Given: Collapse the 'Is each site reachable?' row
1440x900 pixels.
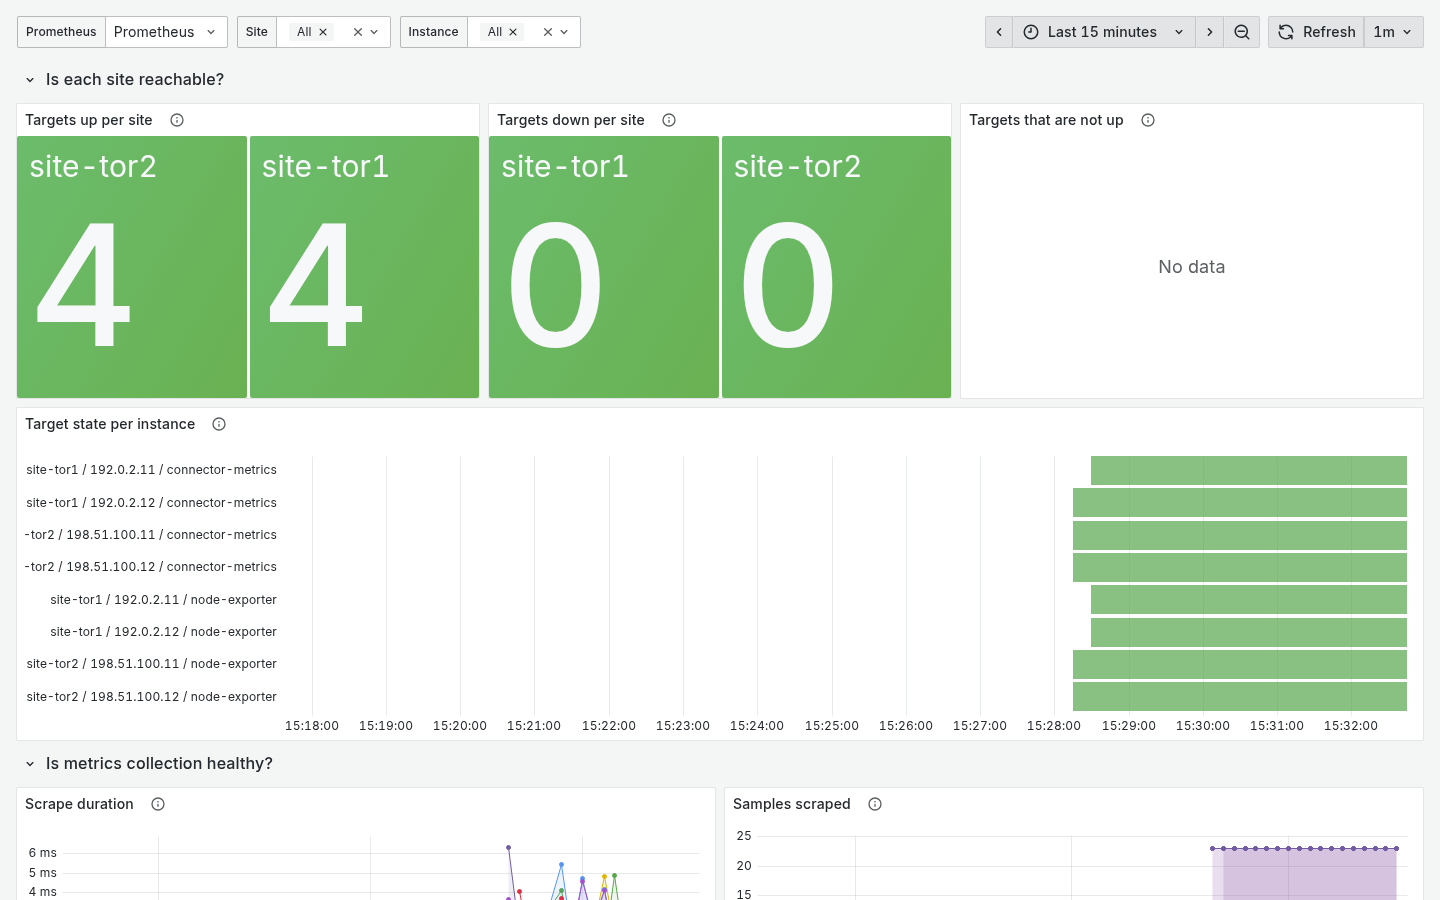Looking at the screenshot, I should coord(30,80).
